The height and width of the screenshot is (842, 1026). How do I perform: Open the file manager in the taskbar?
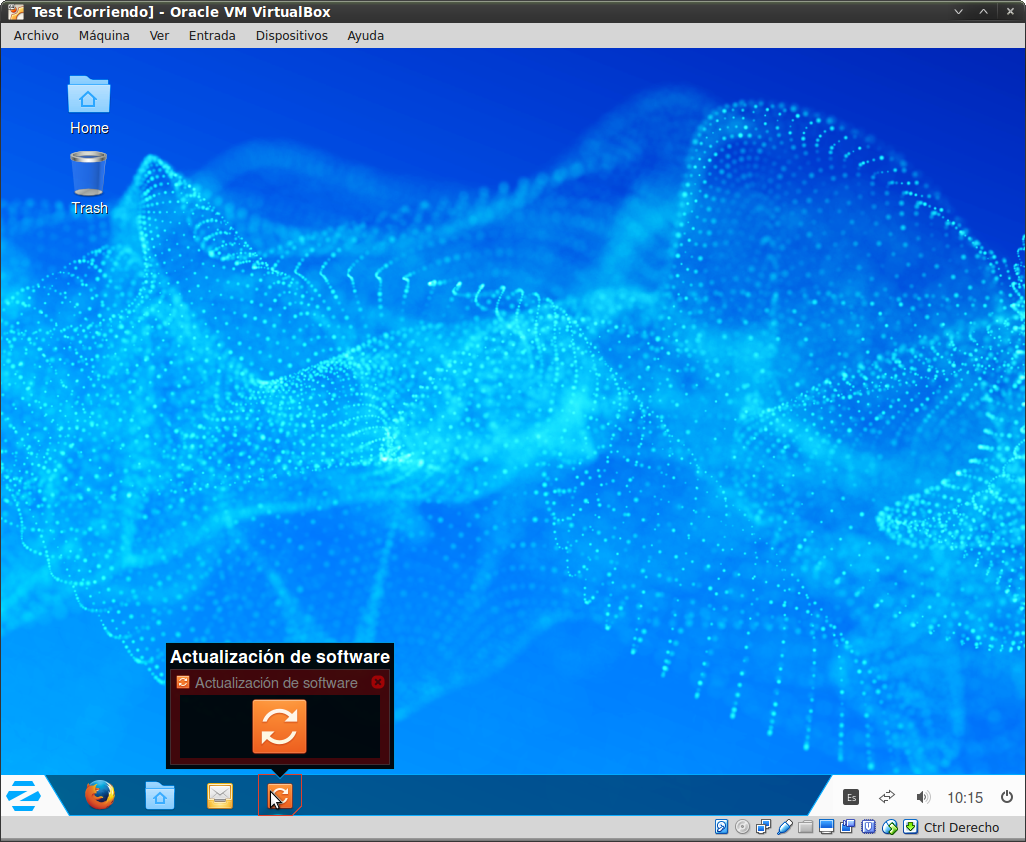[160, 796]
